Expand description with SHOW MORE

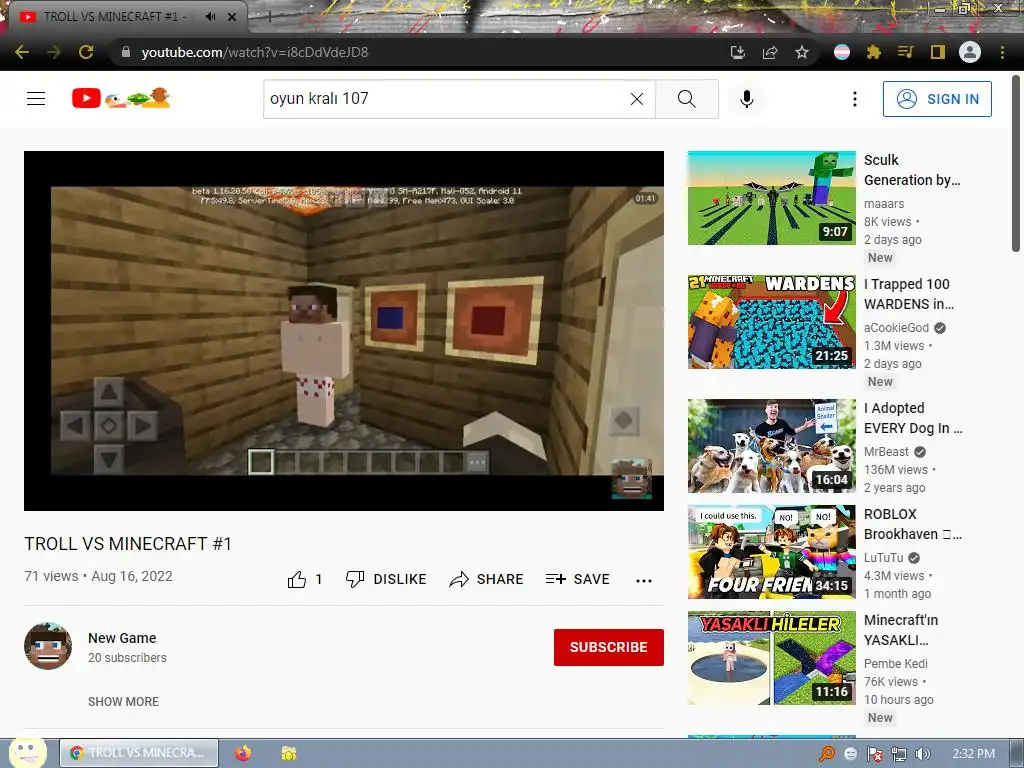(x=123, y=701)
